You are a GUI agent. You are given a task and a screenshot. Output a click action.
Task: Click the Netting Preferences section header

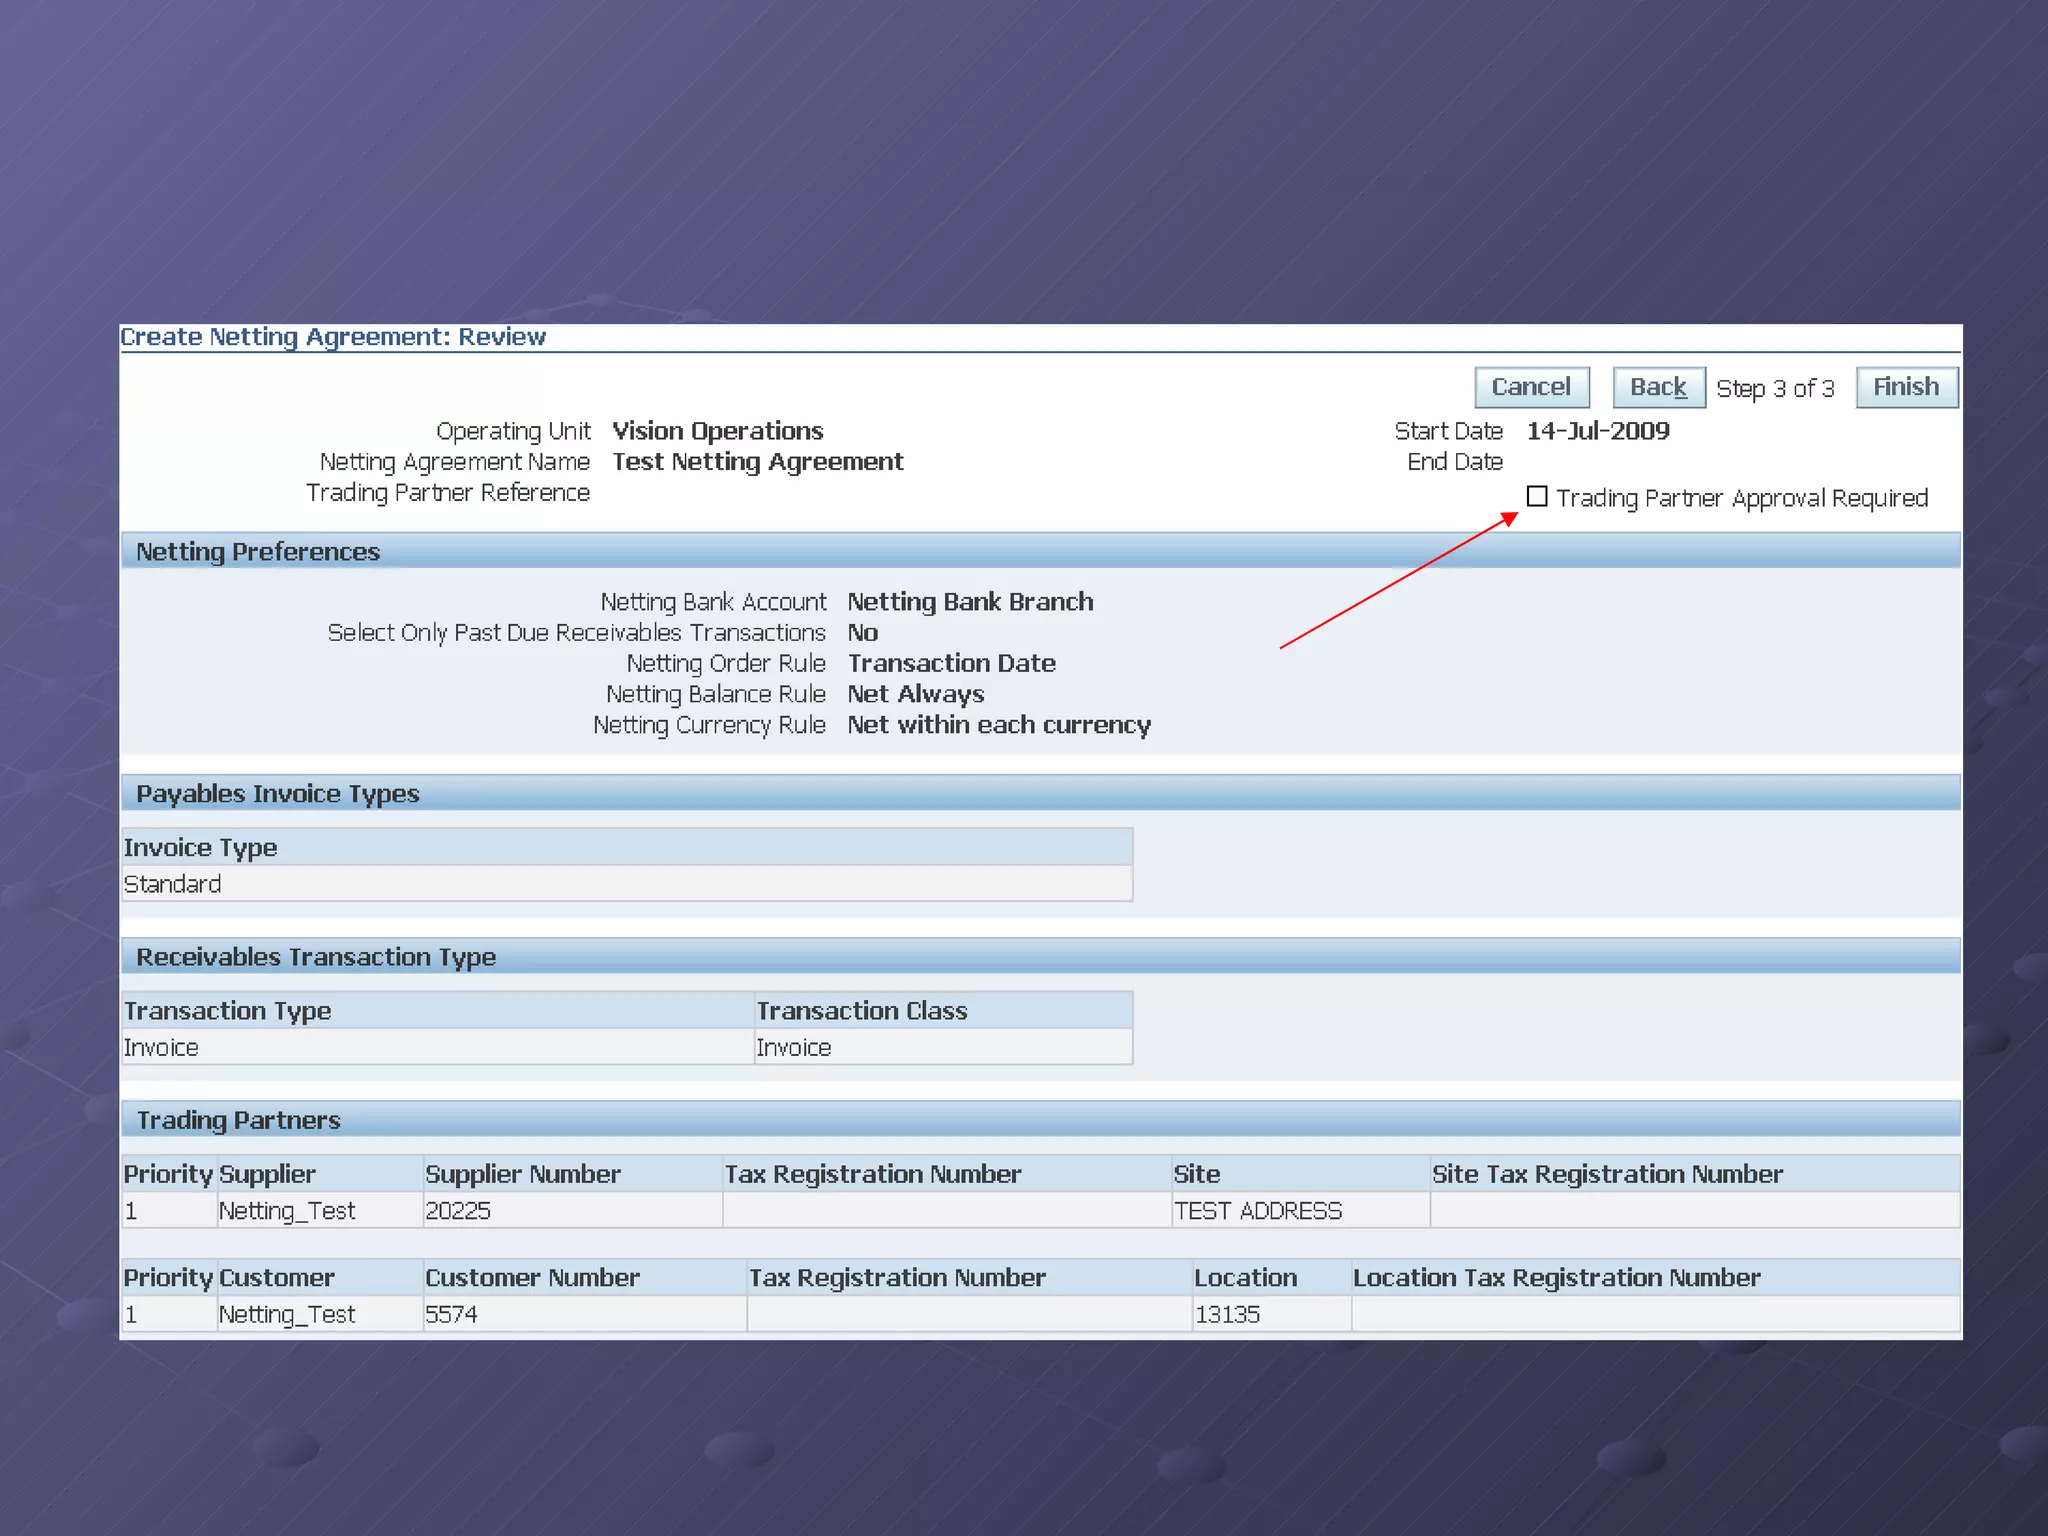click(258, 552)
